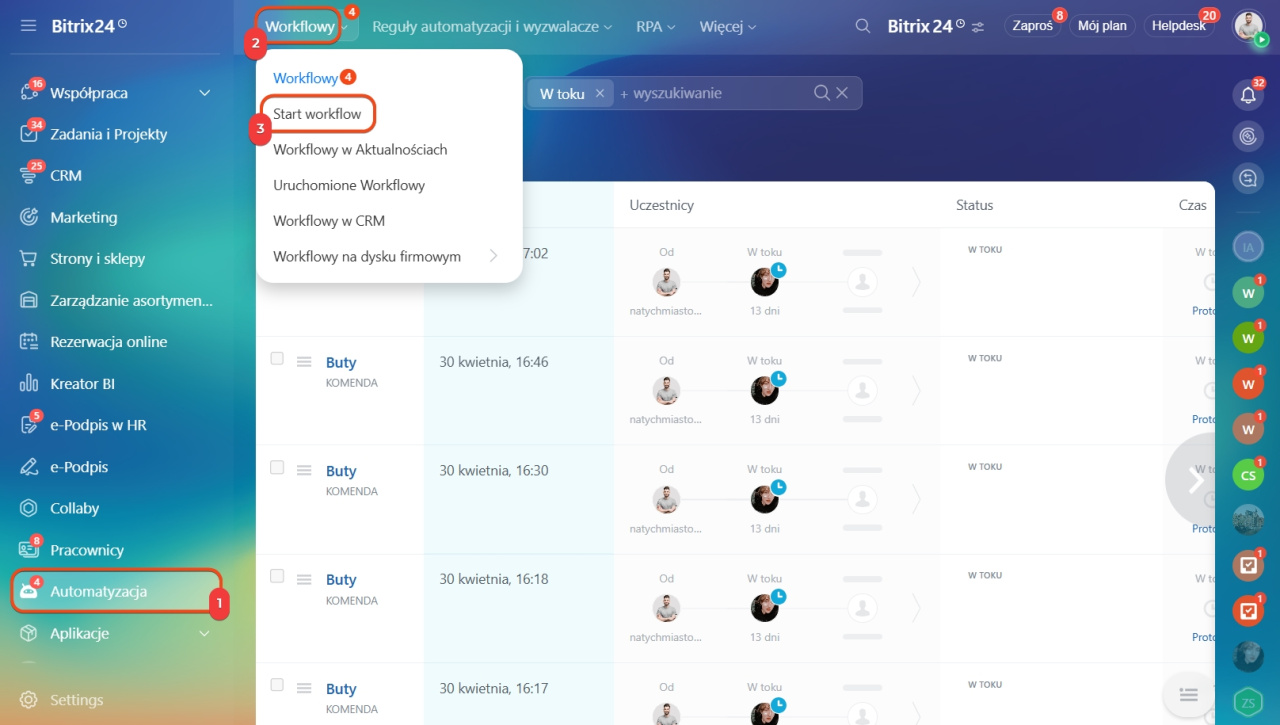This screenshot has height=725, width=1280.
Task: Open Mój plan
Action: 1101,26
